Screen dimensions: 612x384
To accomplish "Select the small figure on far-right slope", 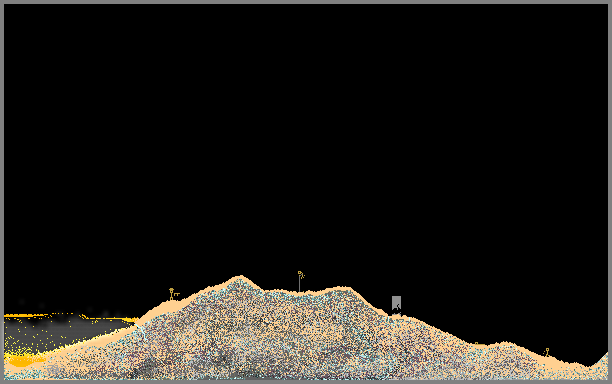I will tap(547, 352).
